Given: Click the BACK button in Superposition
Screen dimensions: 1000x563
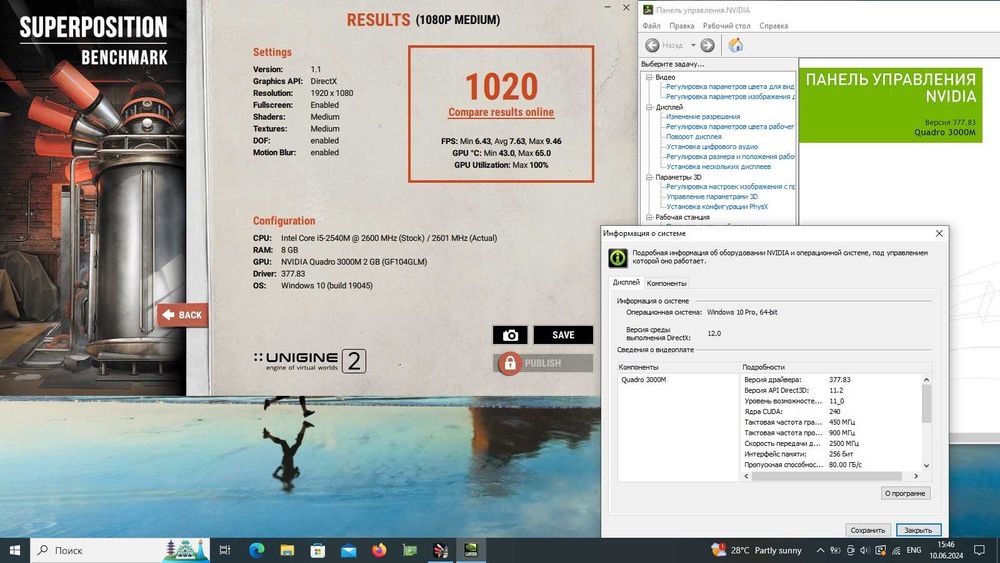Looking at the screenshot, I should point(182,314).
